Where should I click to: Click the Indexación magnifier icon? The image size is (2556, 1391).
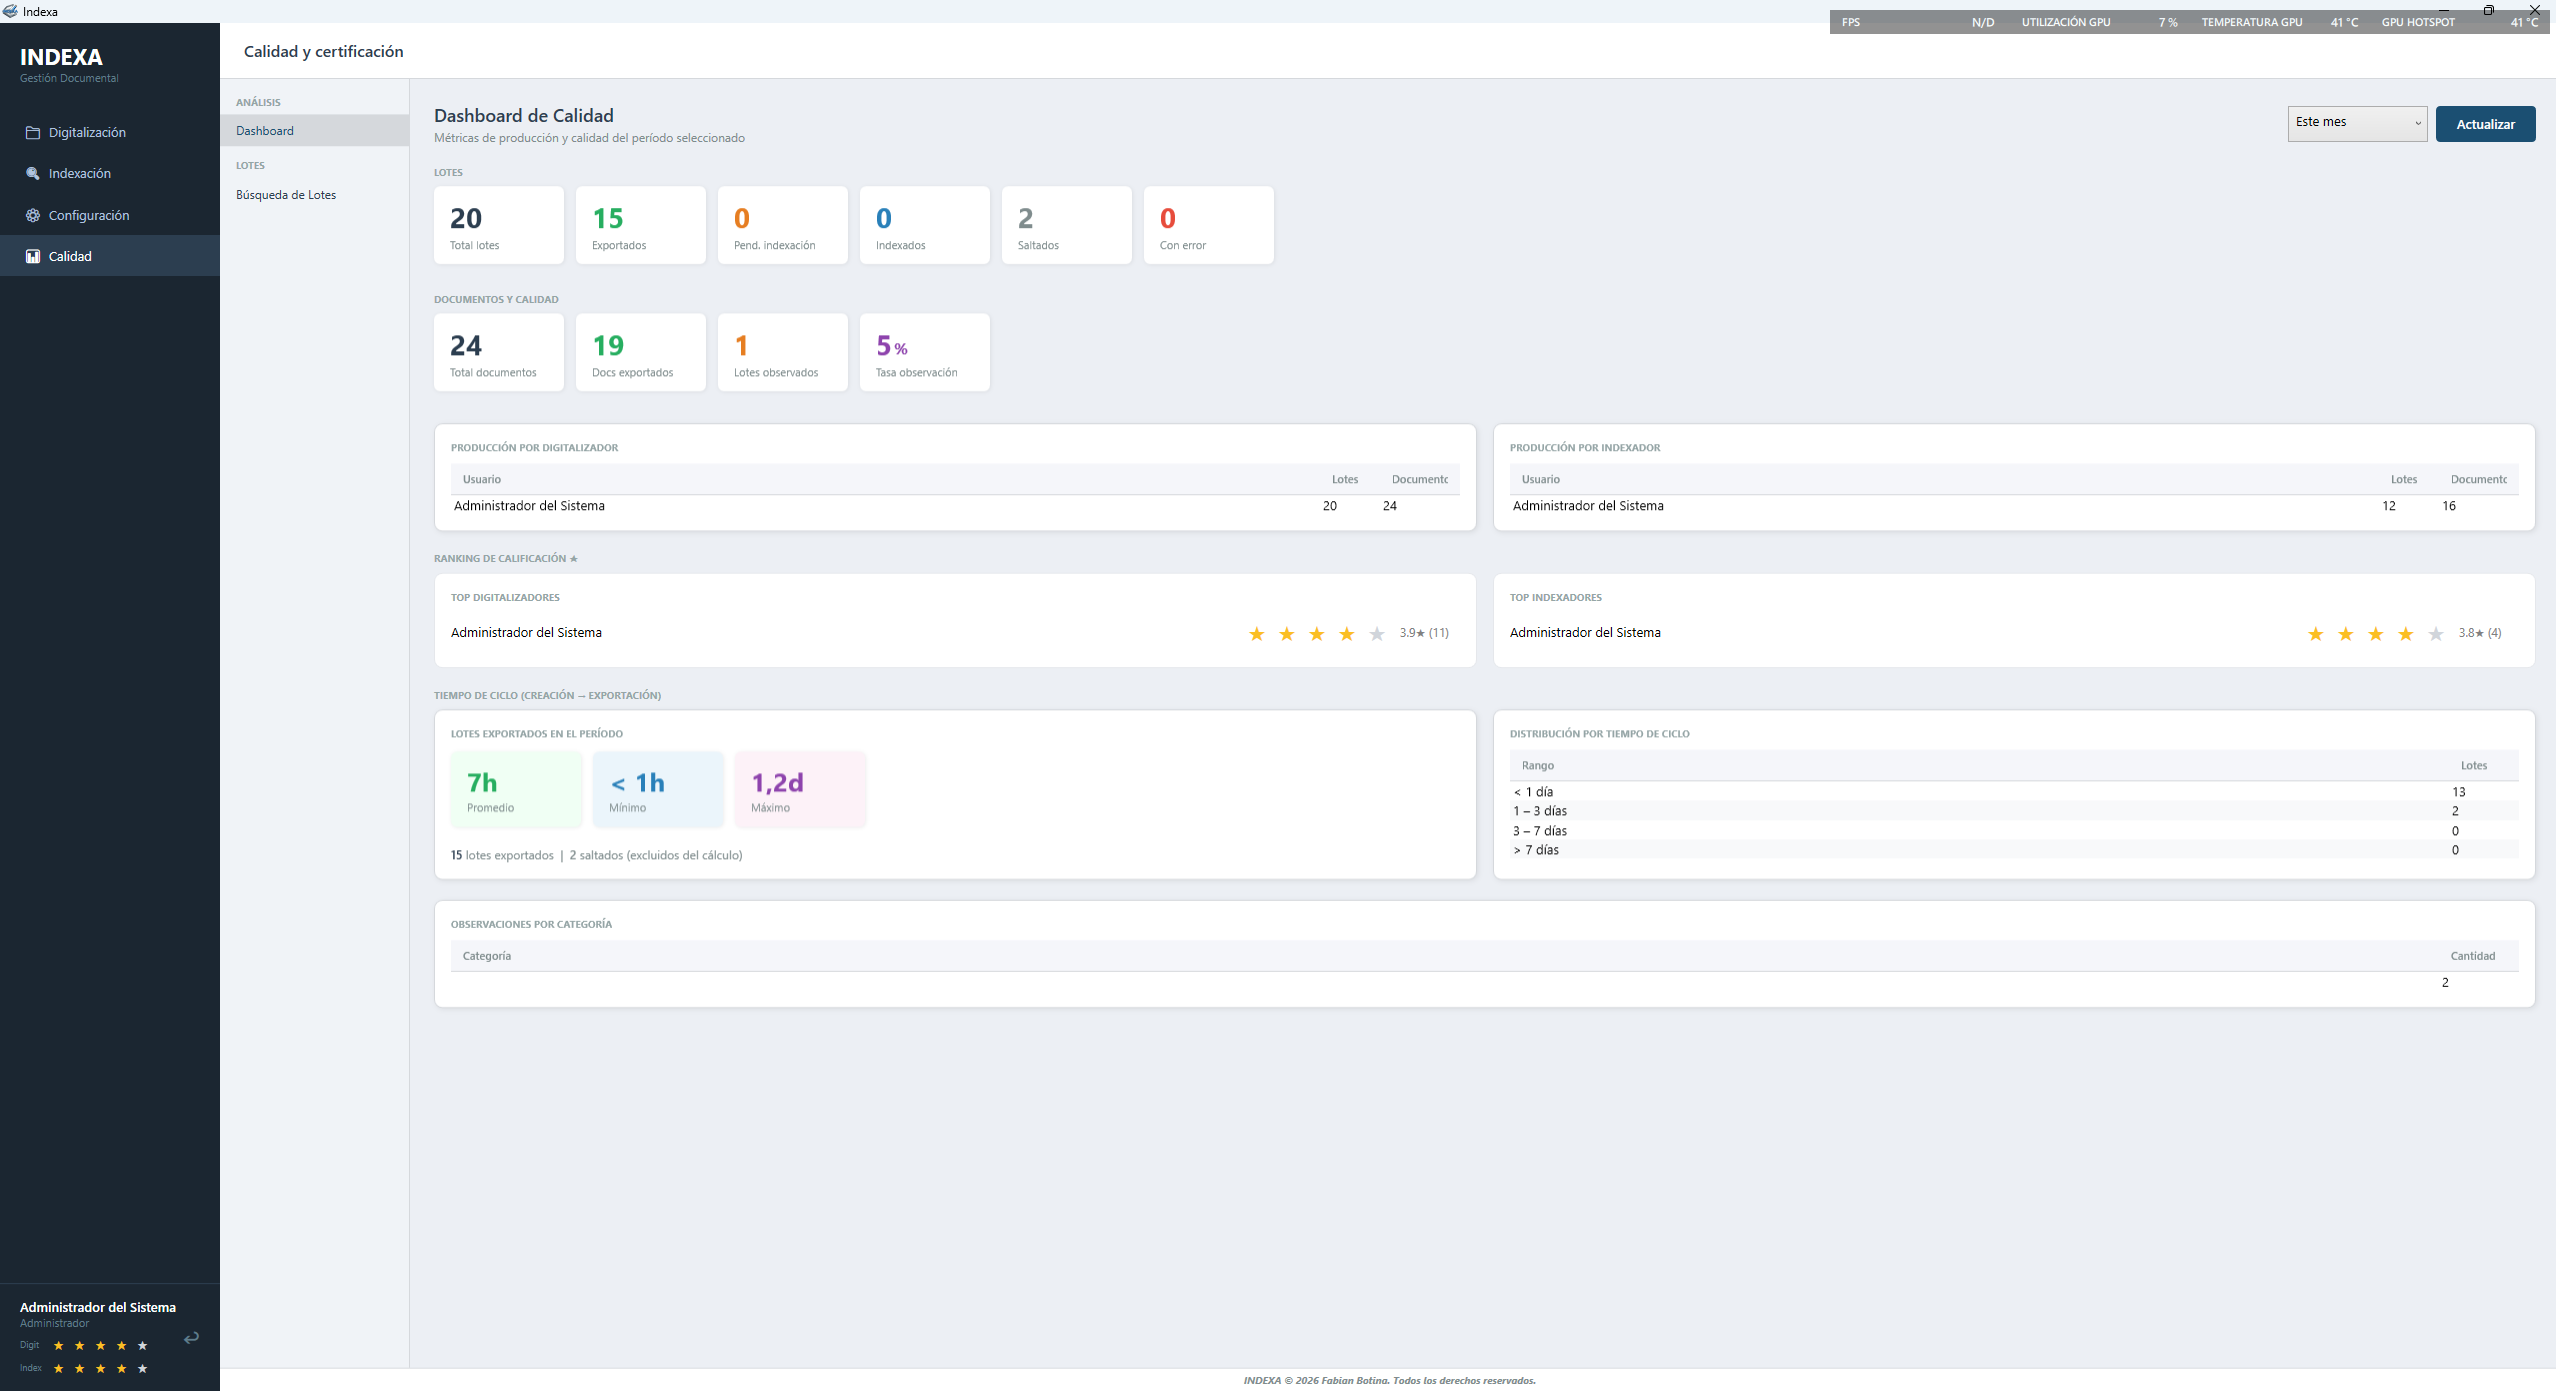click(x=33, y=173)
